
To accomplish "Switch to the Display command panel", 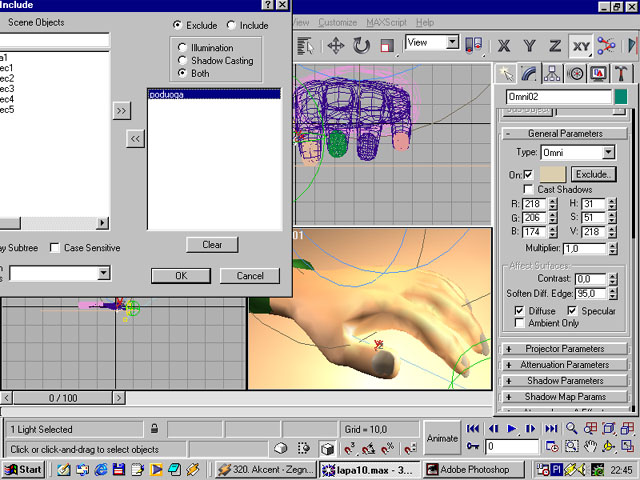I will [x=599, y=73].
